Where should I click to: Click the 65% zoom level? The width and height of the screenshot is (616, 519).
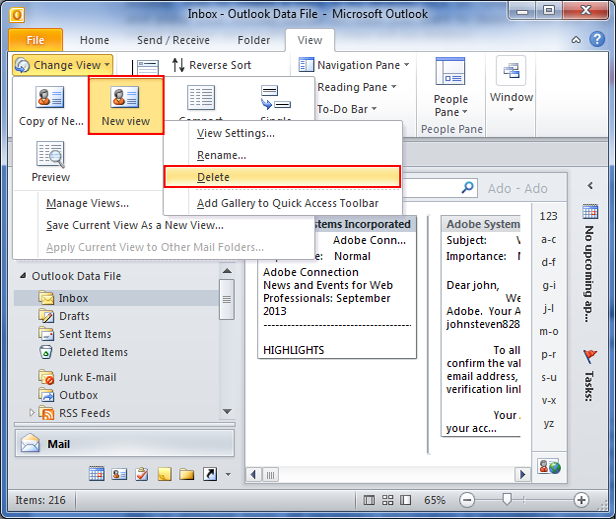pyautogui.click(x=434, y=500)
